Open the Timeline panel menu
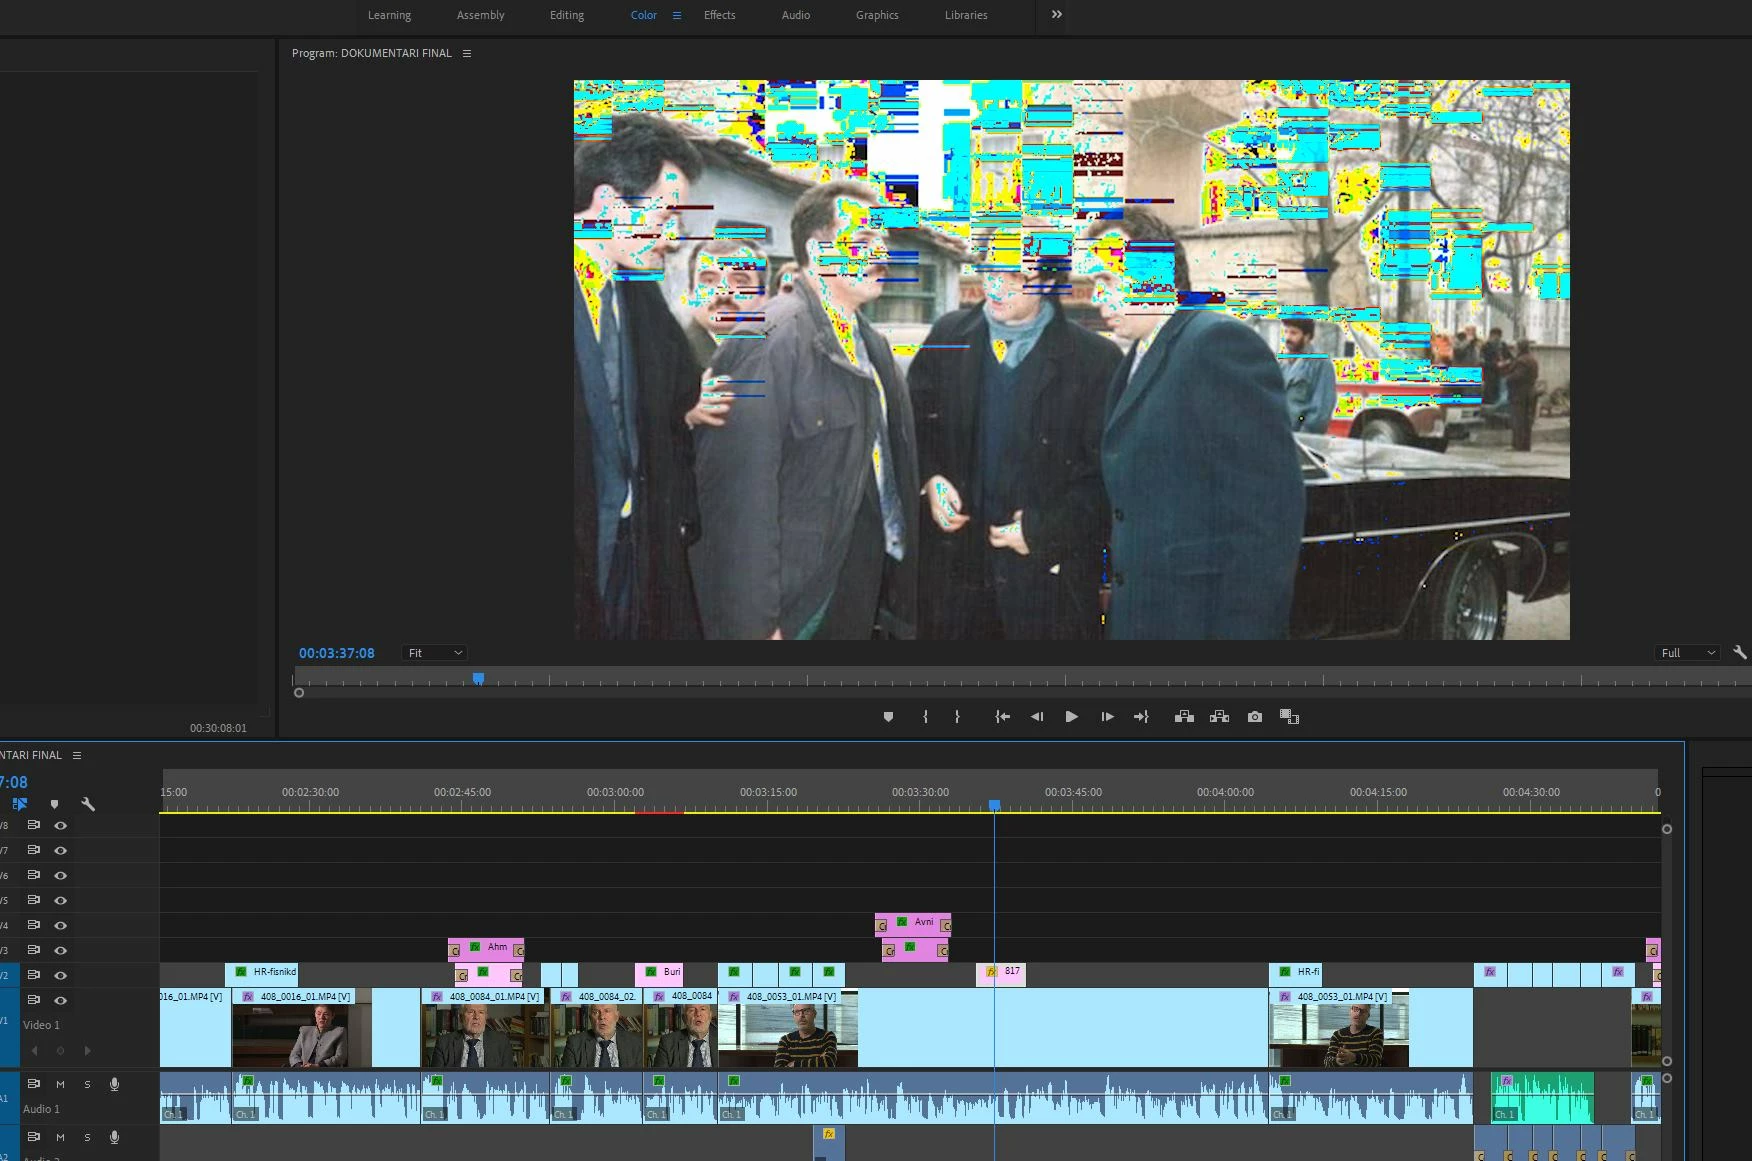1752x1161 pixels. pyautogui.click(x=76, y=755)
